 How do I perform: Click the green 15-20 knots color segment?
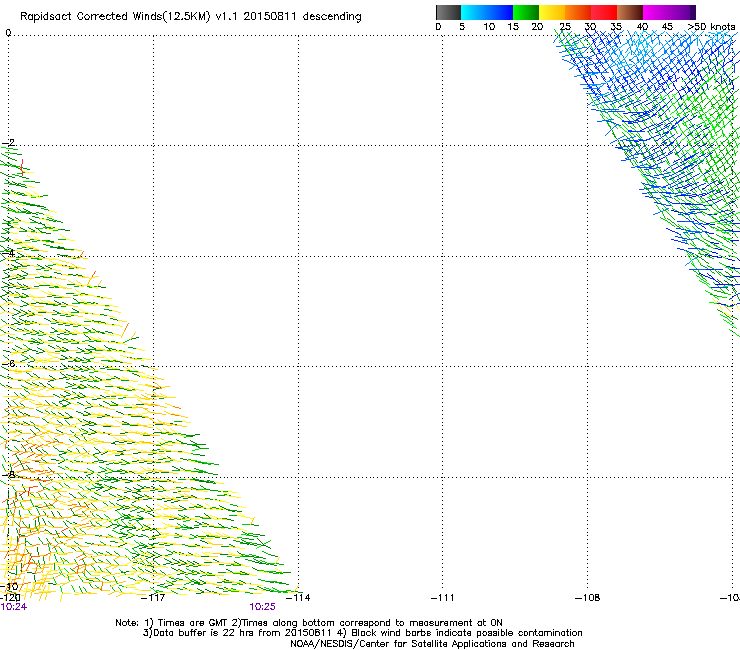[526, 12]
